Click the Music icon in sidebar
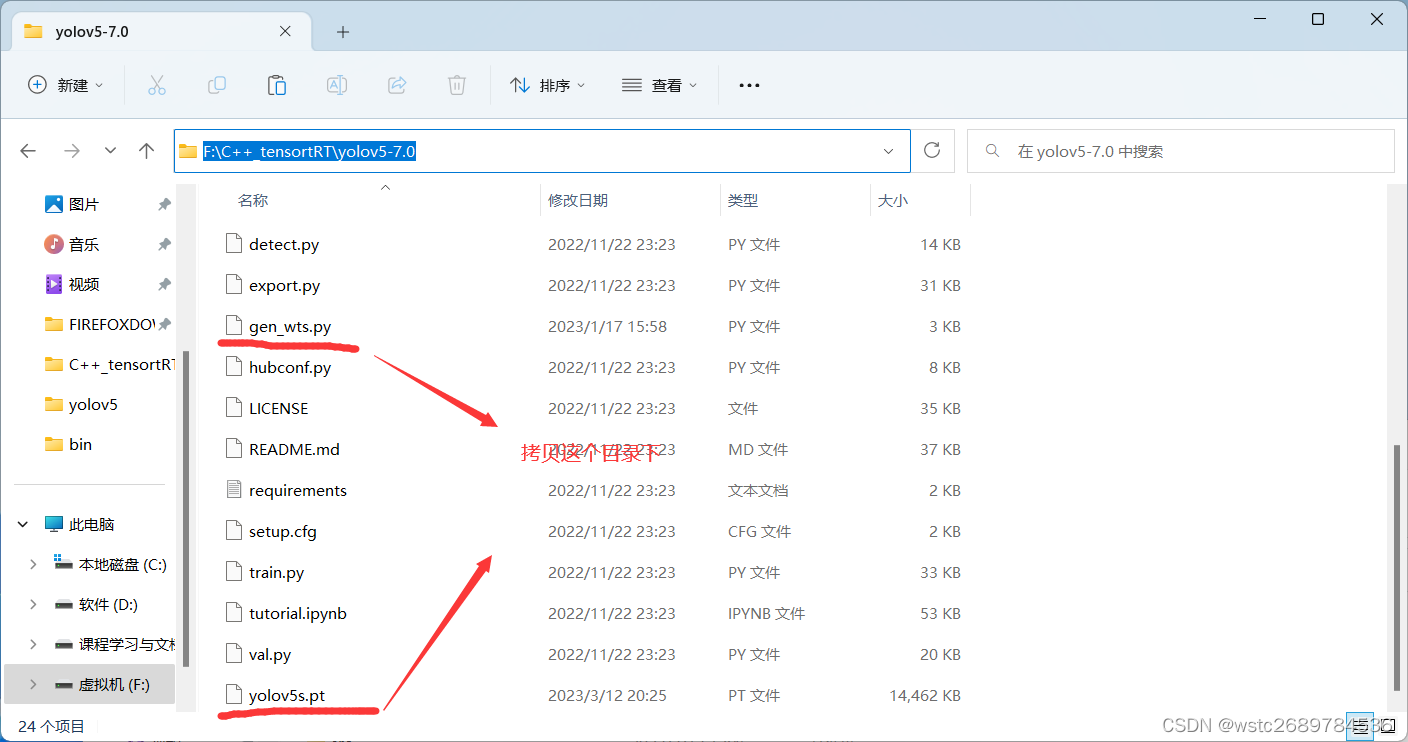The image size is (1408, 742). (54, 244)
